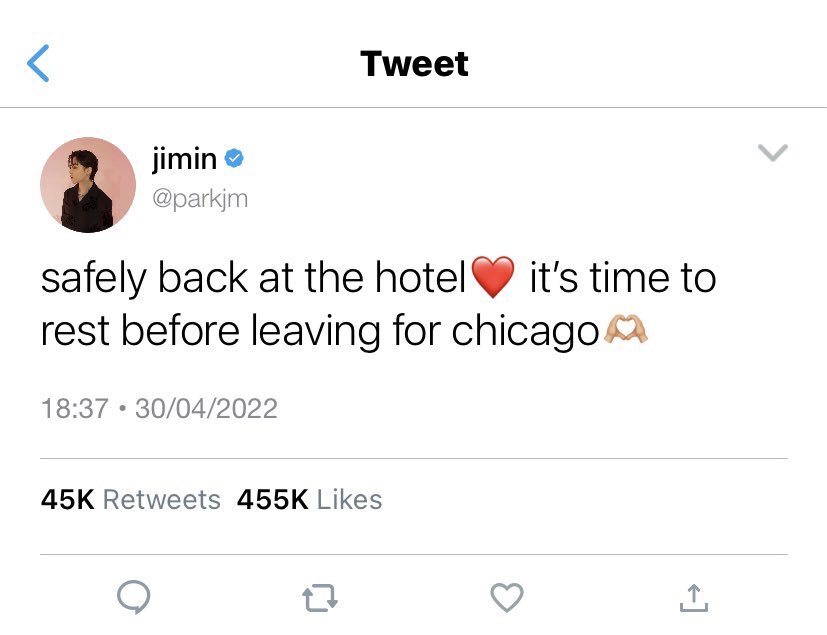The height and width of the screenshot is (635, 827).
Task: Like the tweet with heart icon
Action: [507, 598]
